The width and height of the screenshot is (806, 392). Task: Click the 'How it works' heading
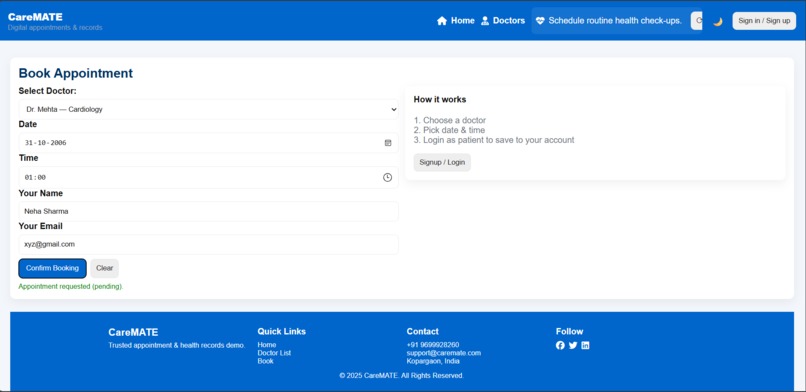point(440,99)
